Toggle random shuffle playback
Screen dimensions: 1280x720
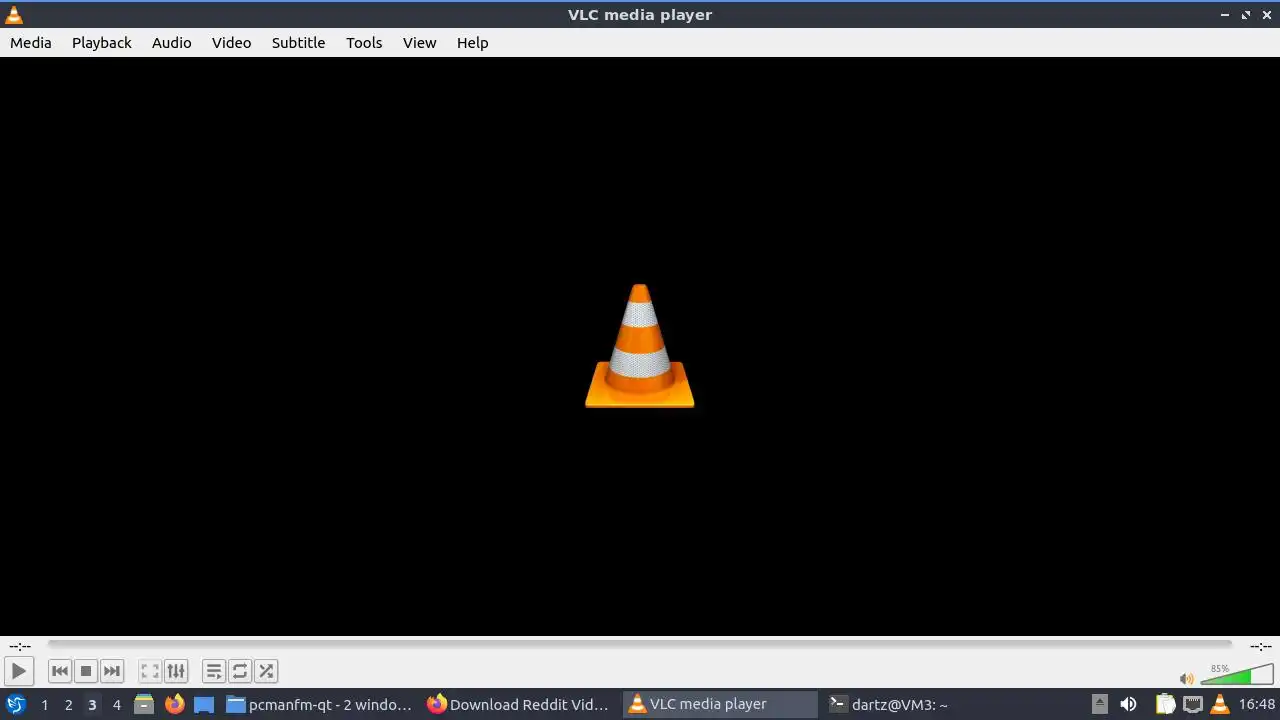click(266, 671)
